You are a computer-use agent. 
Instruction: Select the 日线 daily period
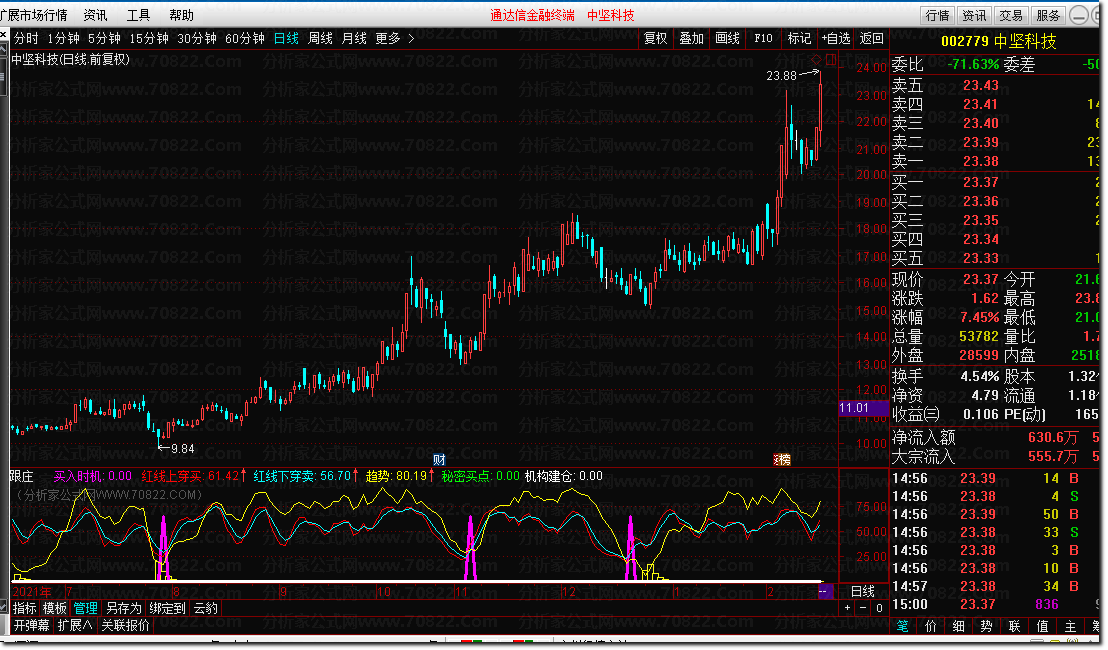pyautogui.click(x=286, y=38)
